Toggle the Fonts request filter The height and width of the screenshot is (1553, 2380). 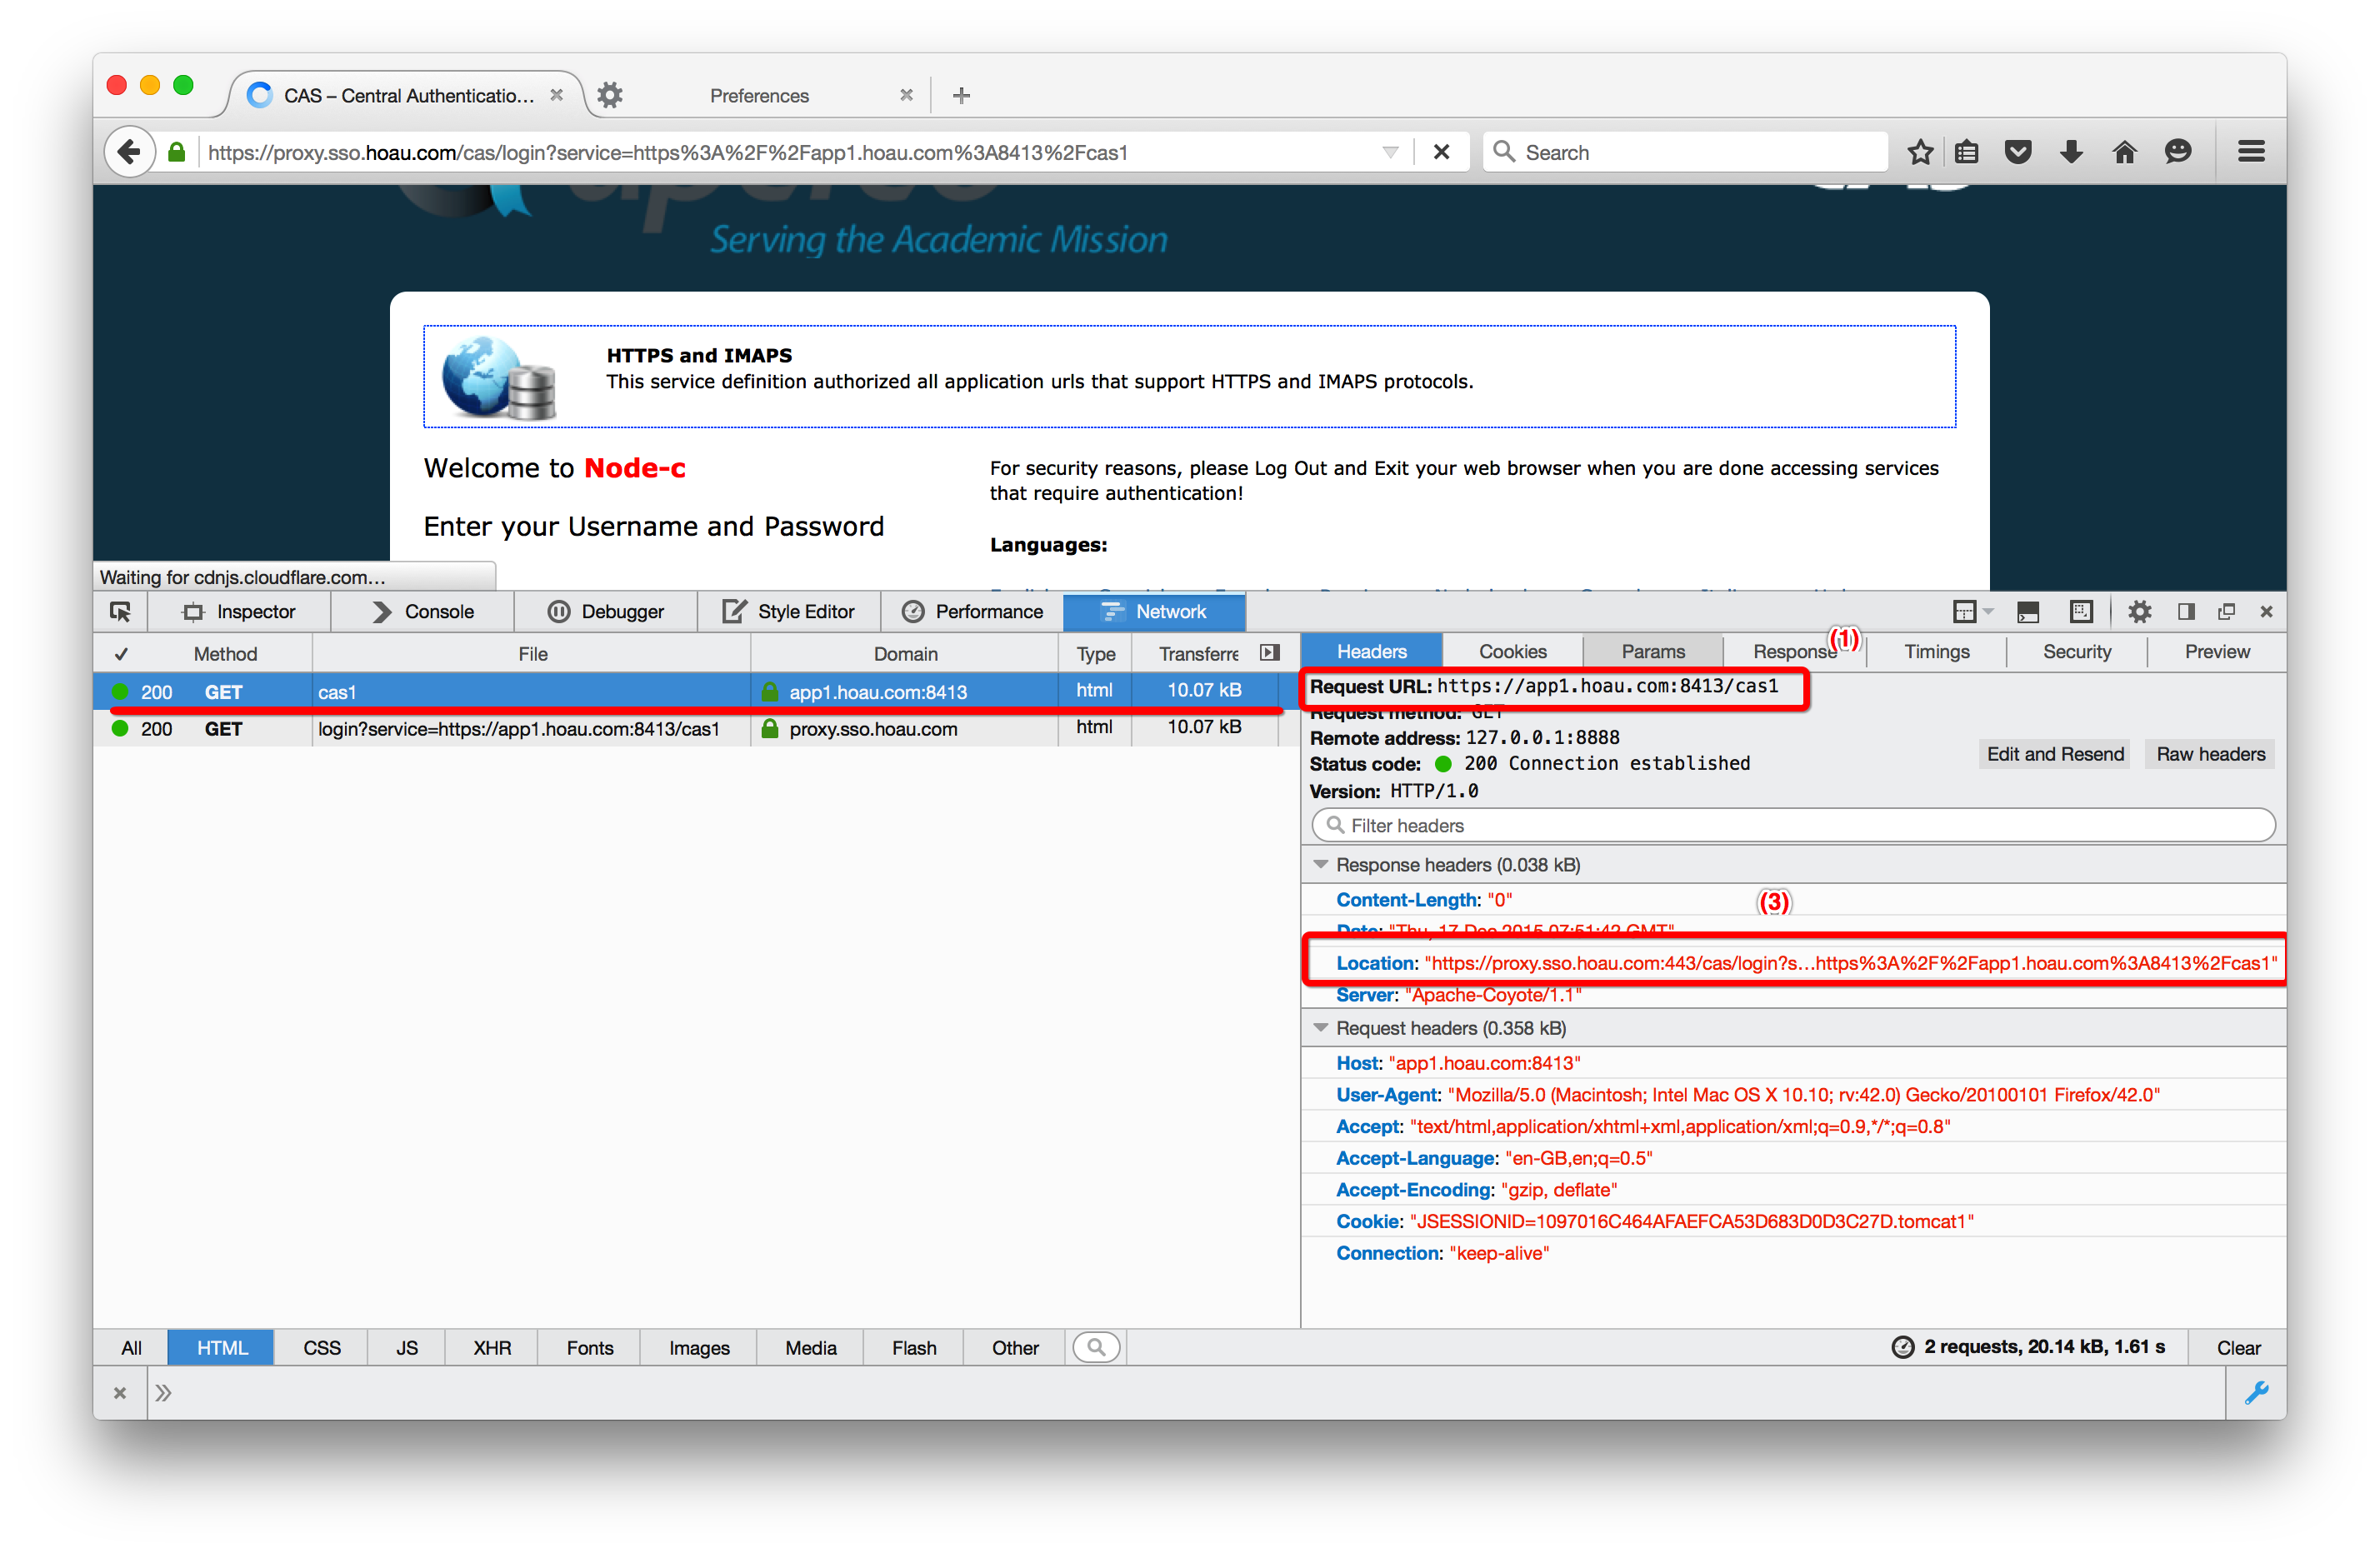[589, 1347]
